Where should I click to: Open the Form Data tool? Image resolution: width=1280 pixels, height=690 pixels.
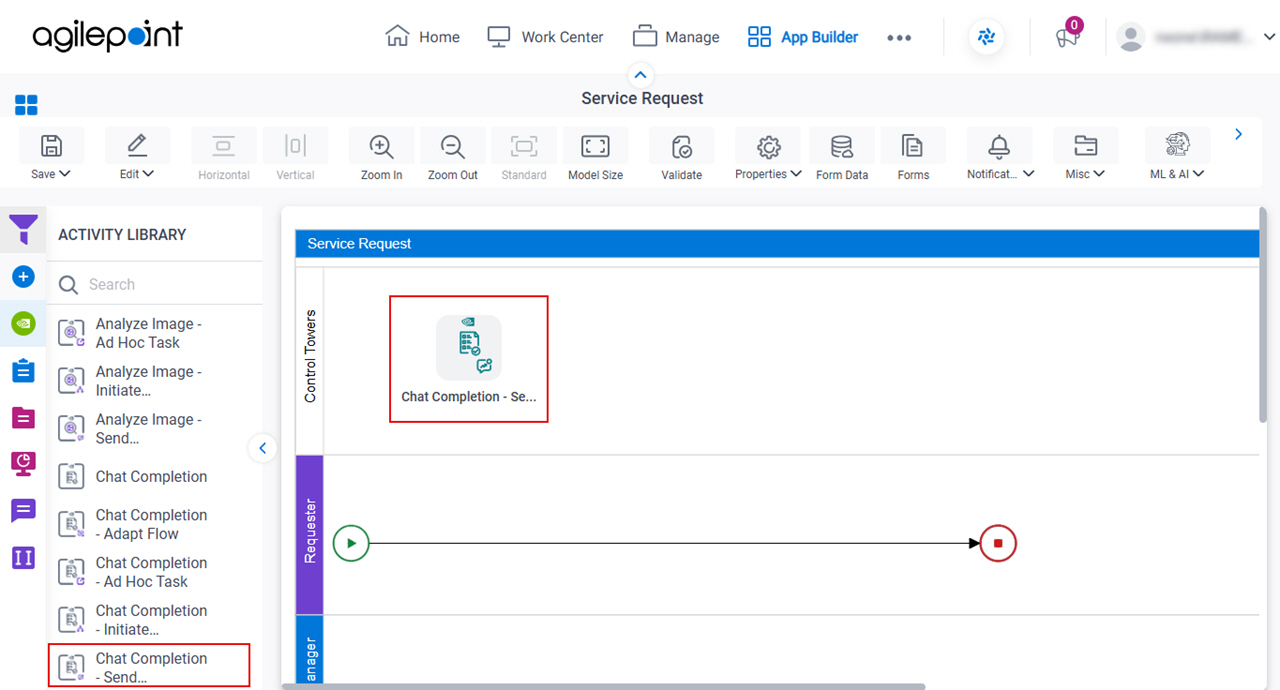(842, 146)
